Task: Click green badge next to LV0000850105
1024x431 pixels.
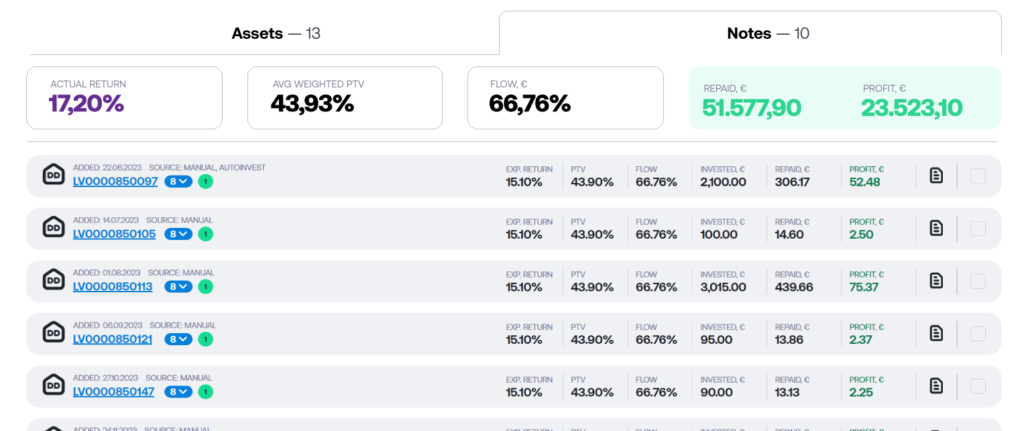Action: 205,234
